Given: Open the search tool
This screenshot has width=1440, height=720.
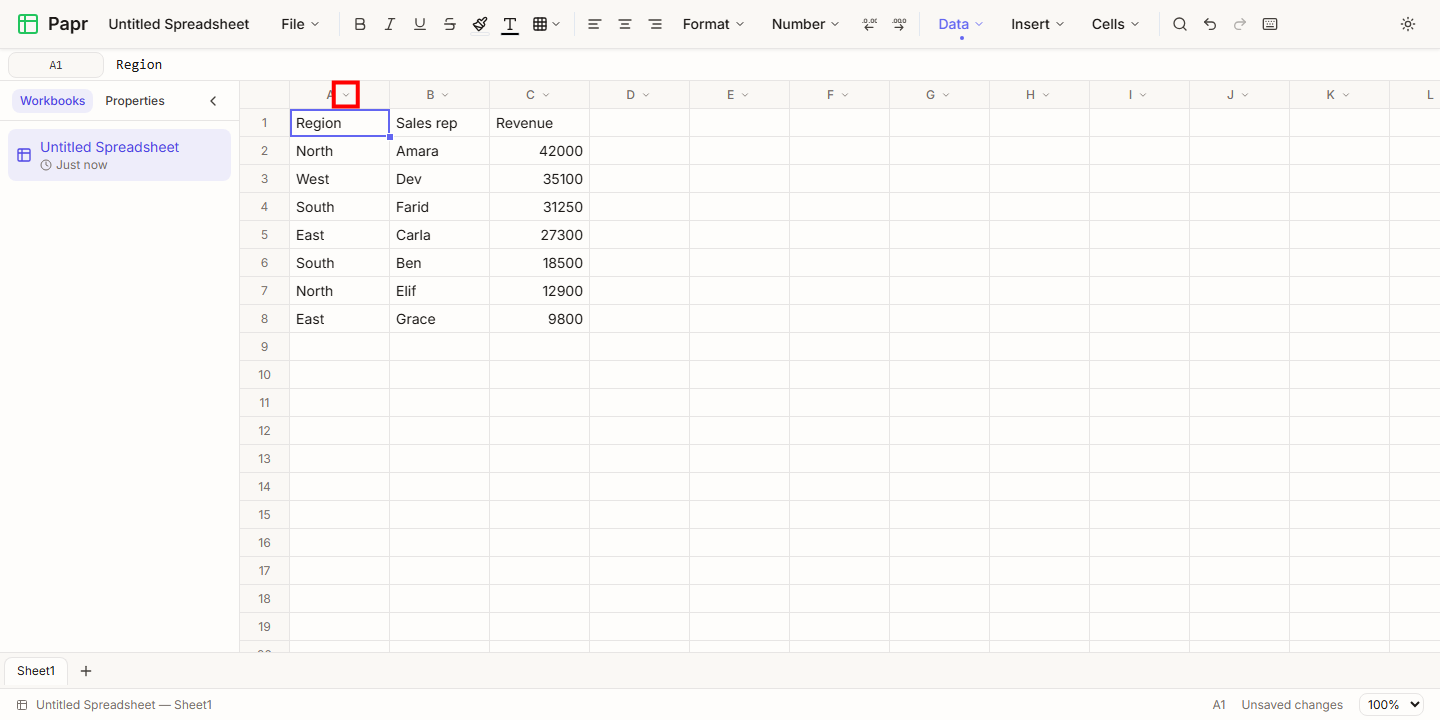Looking at the screenshot, I should tap(1180, 24).
